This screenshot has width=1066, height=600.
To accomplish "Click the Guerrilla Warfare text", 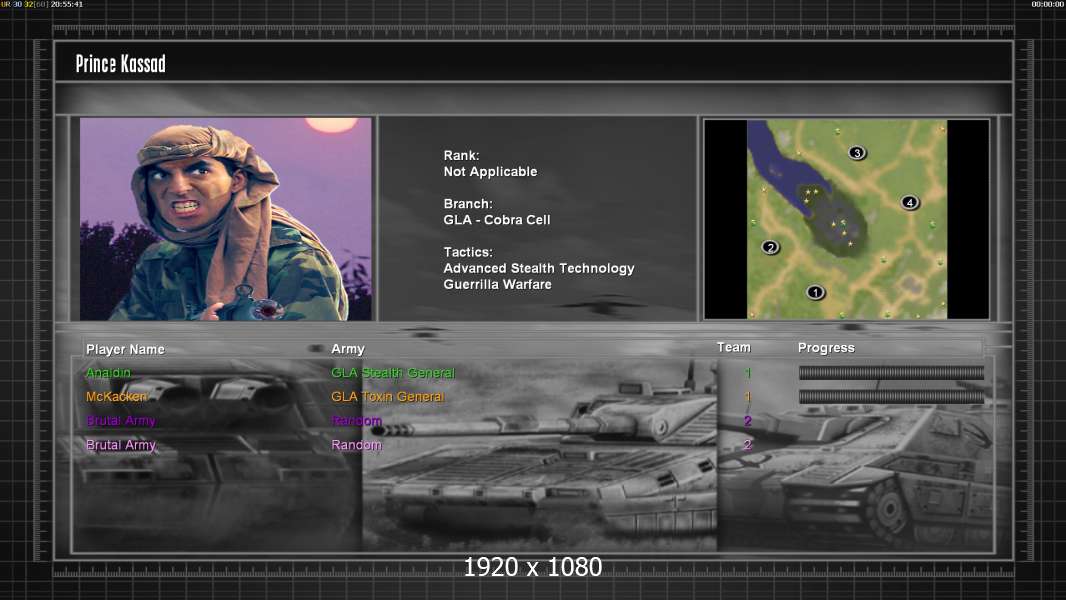I will point(498,285).
